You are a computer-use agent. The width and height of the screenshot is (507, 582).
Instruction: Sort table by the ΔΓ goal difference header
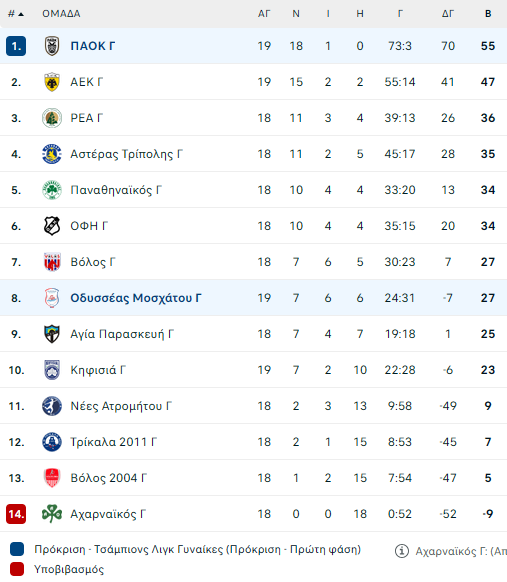click(x=448, y=14)
